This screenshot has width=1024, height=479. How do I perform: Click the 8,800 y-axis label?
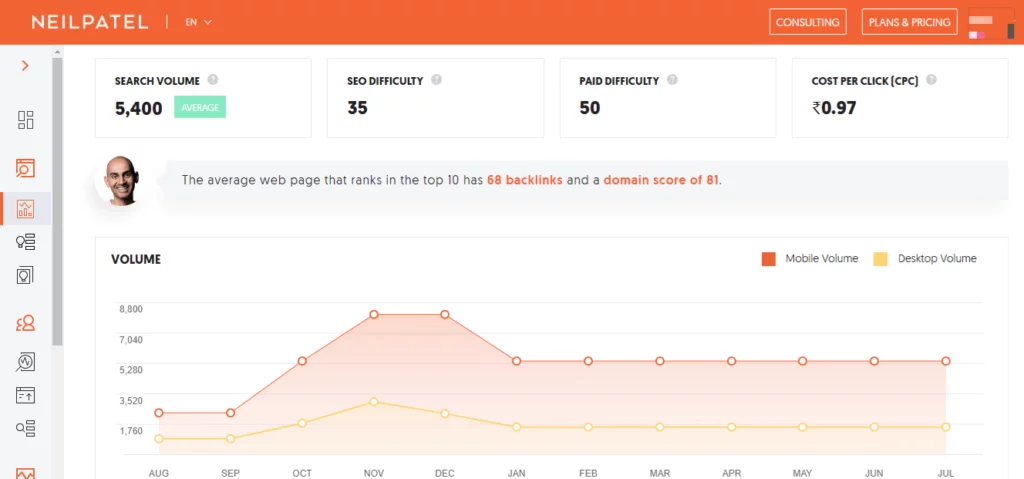(x=130, y=309)
